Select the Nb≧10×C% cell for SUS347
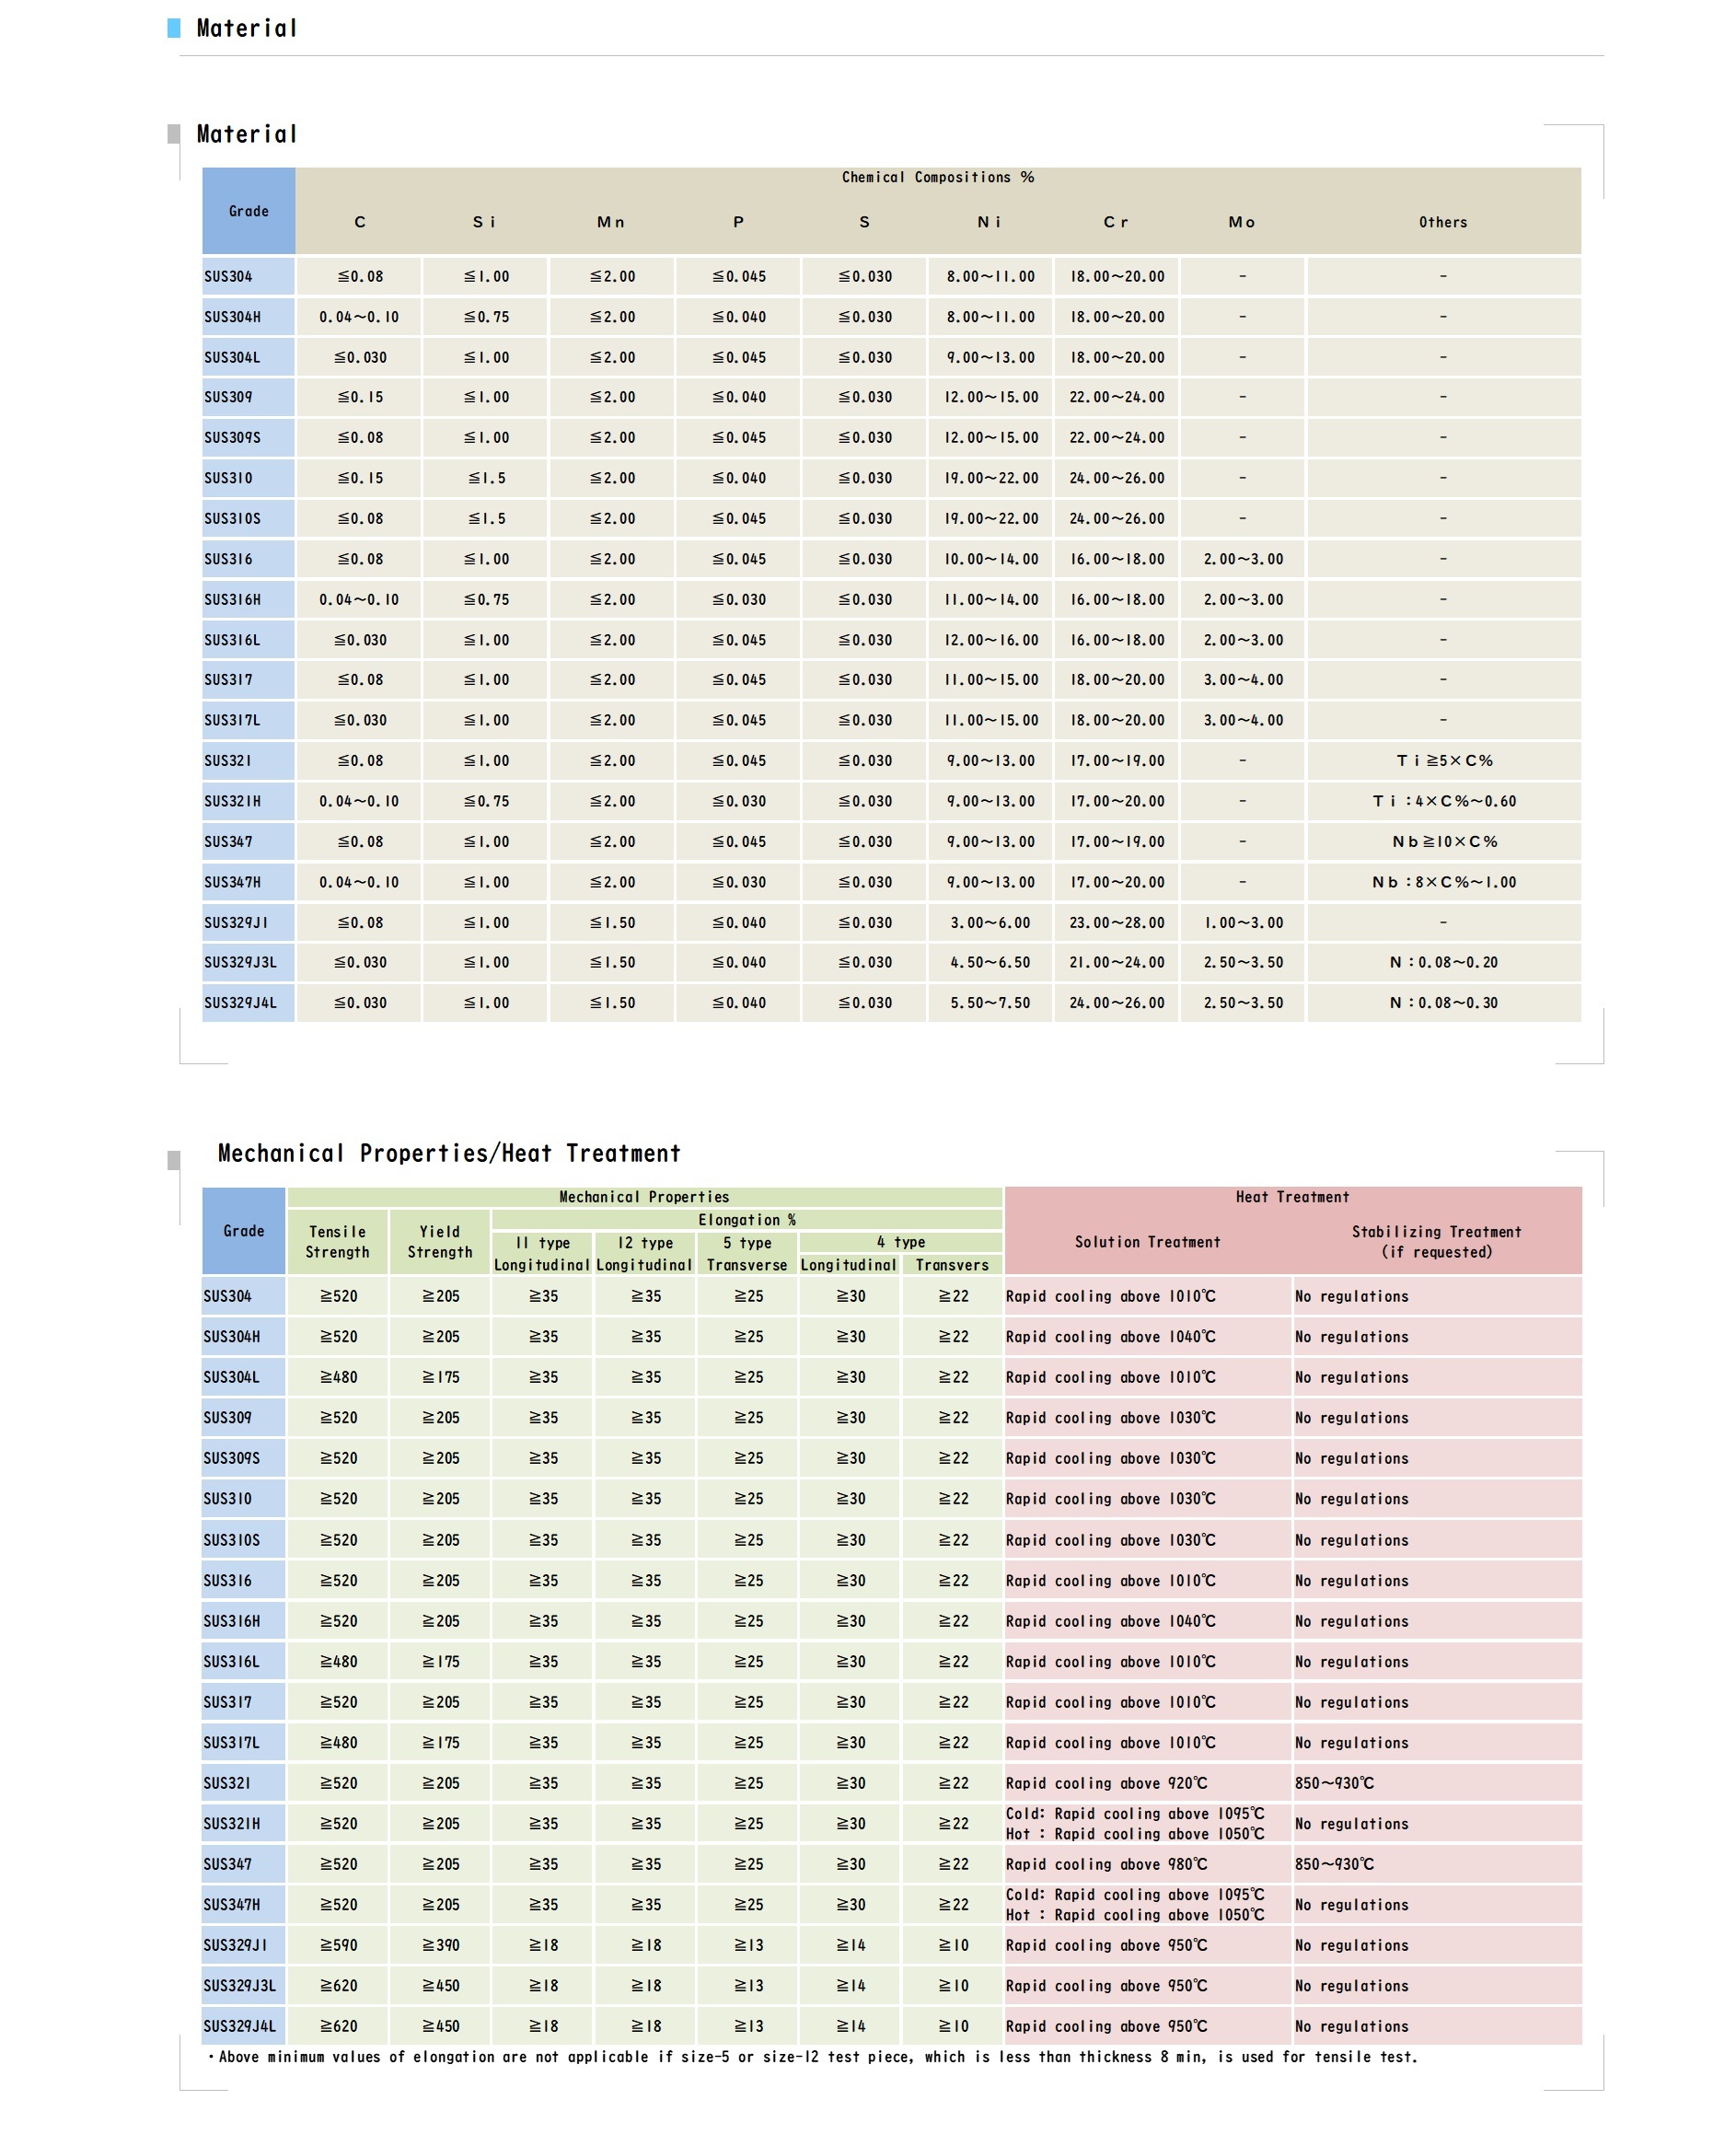The image size is (1736, 2146). coord(1443,842)
